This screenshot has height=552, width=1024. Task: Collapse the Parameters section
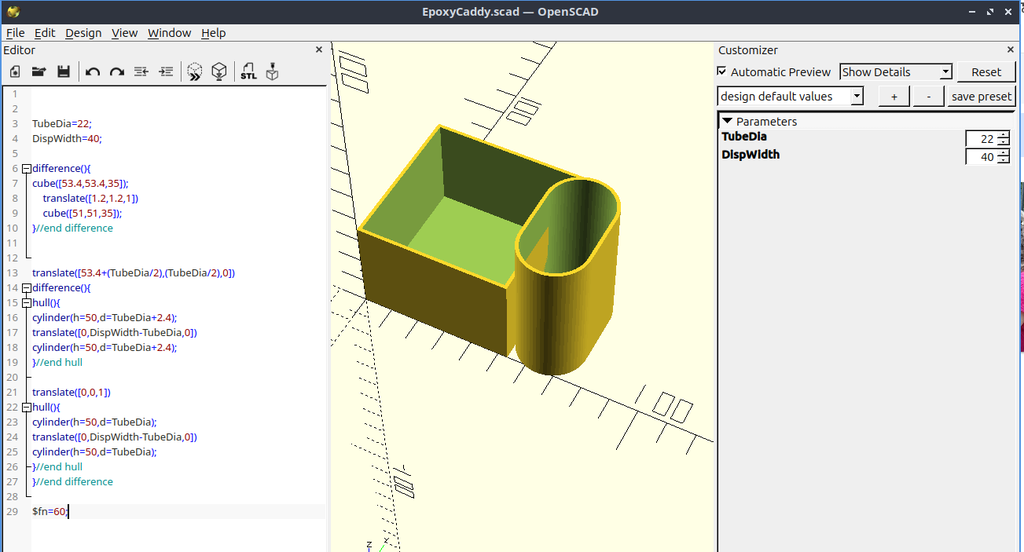tap(727, 122)
